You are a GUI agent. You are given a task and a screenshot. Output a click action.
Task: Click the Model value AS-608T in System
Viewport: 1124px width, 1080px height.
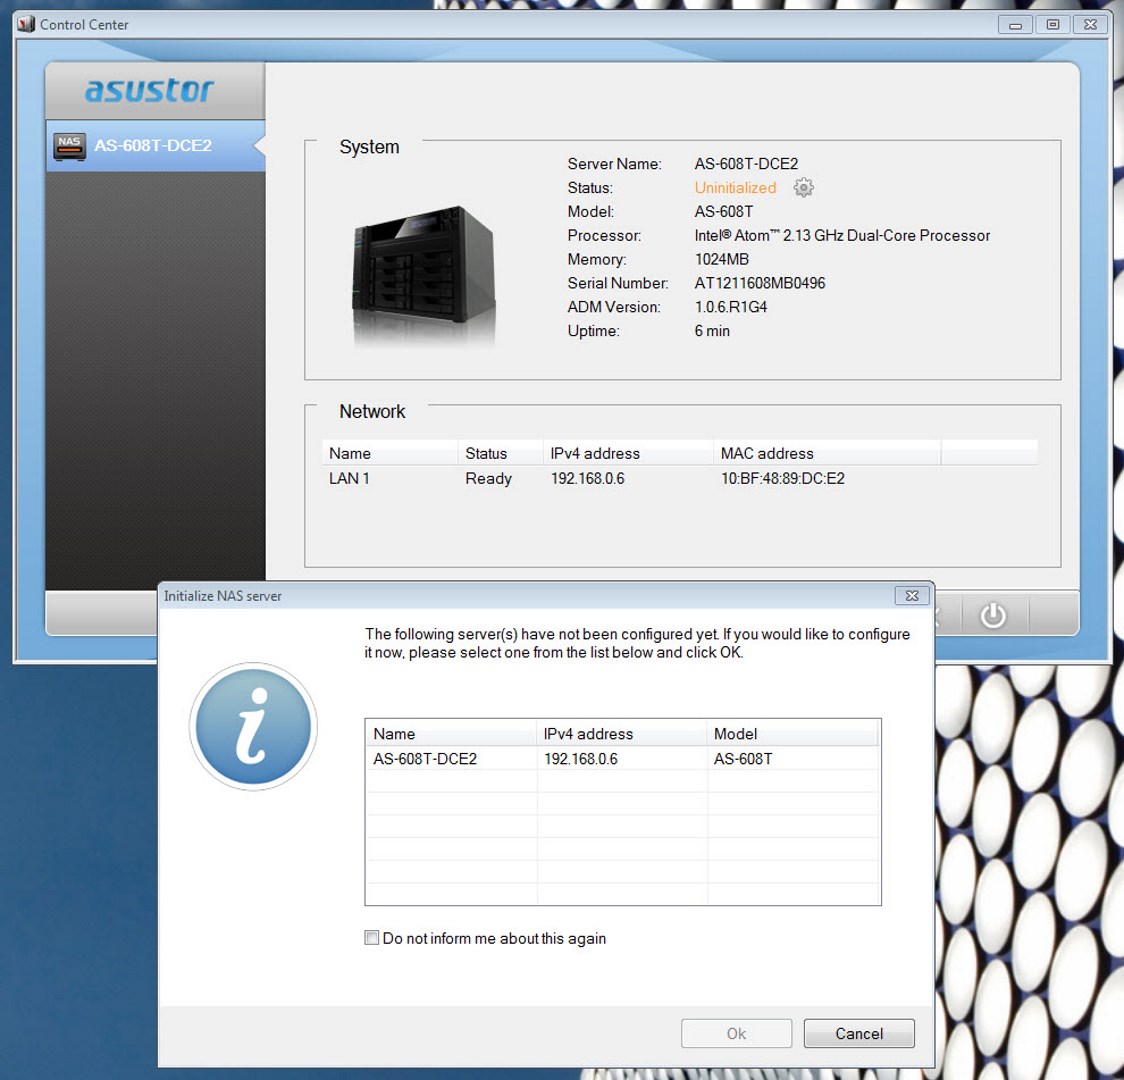(723, 211)
